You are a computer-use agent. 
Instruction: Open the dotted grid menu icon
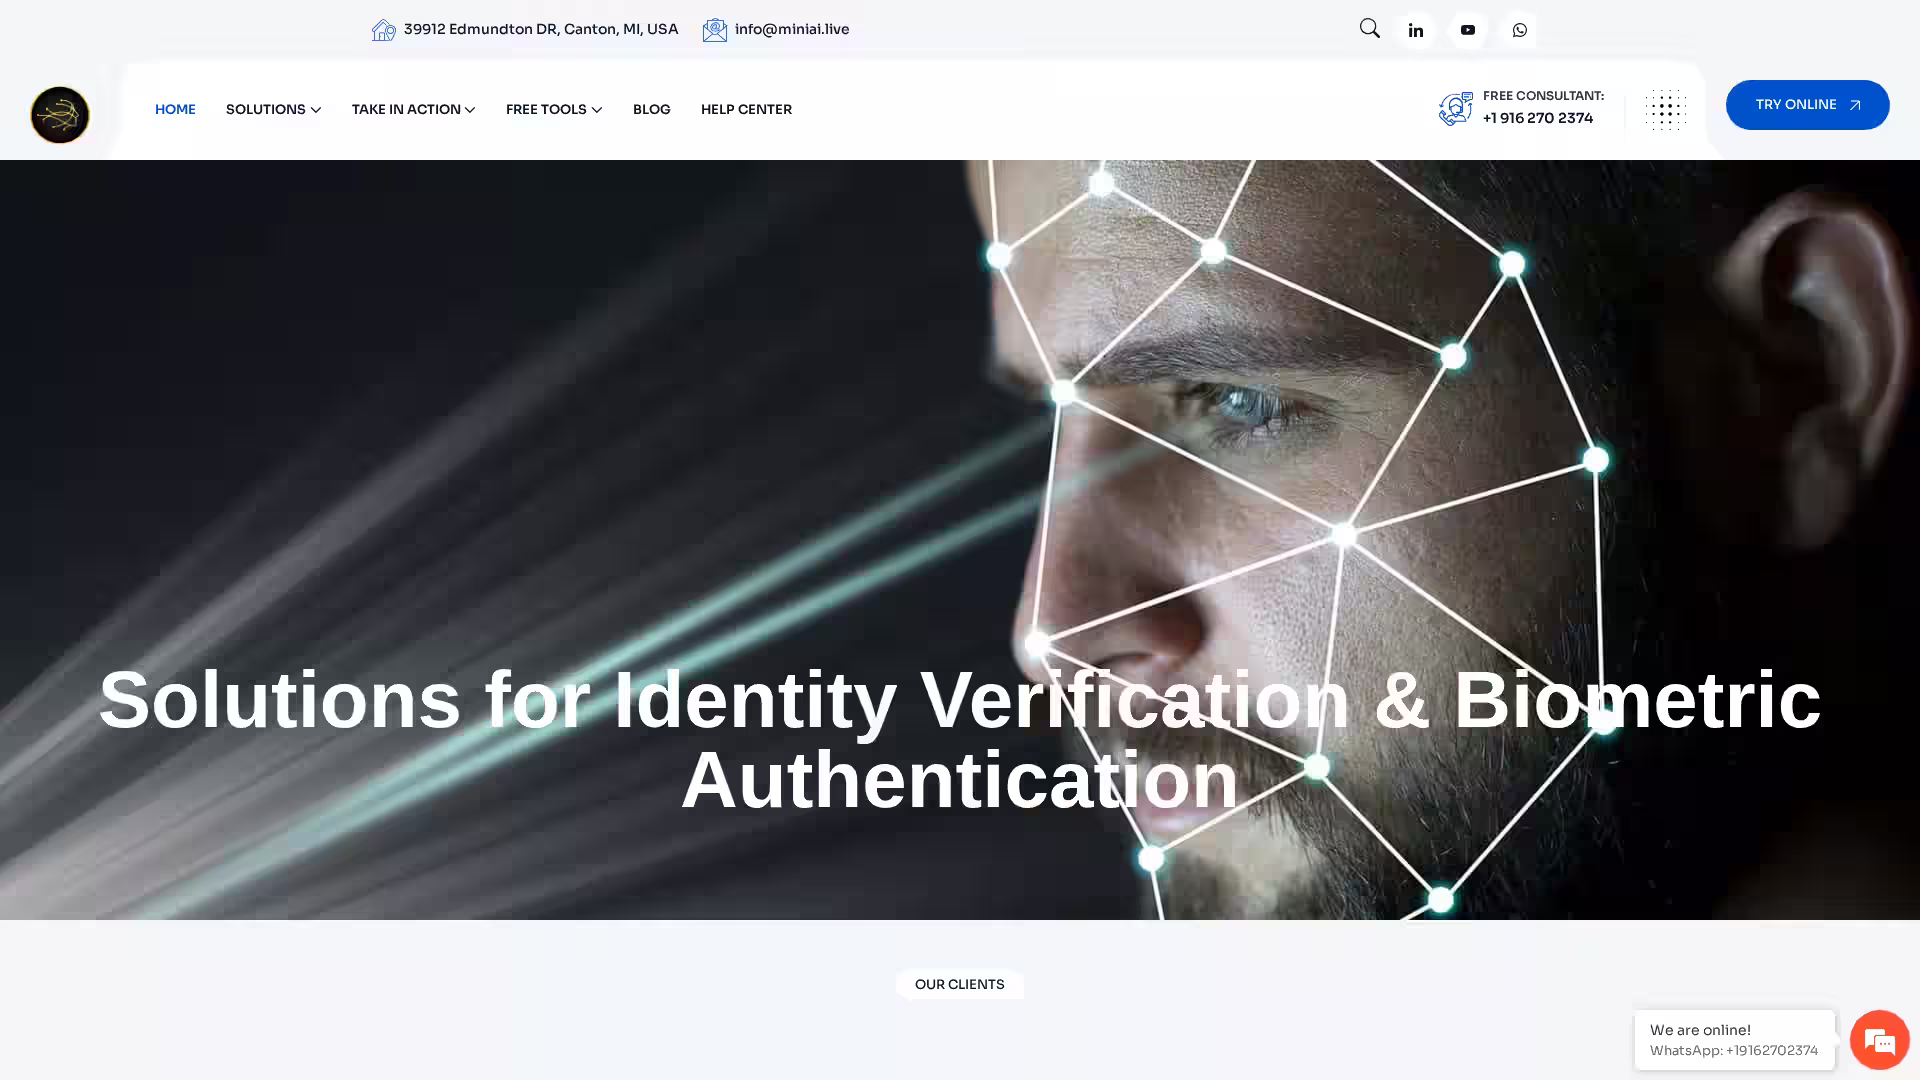pyautogui.click(x=1666, y=110)
